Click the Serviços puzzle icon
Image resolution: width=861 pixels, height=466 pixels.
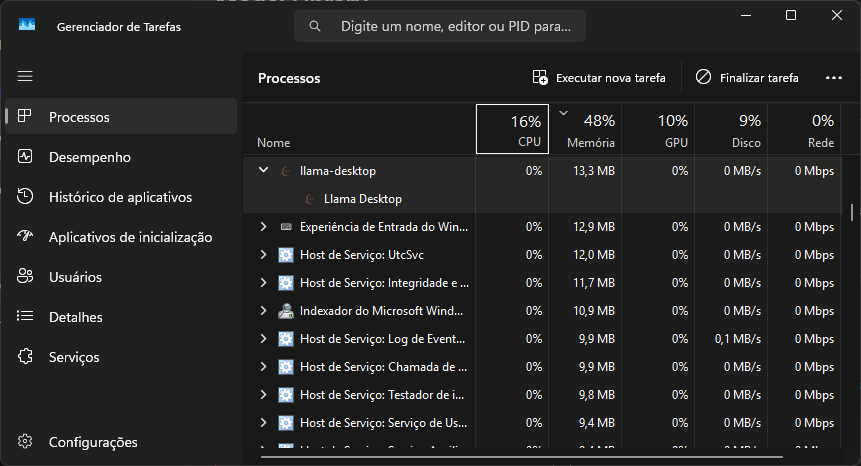25,356
